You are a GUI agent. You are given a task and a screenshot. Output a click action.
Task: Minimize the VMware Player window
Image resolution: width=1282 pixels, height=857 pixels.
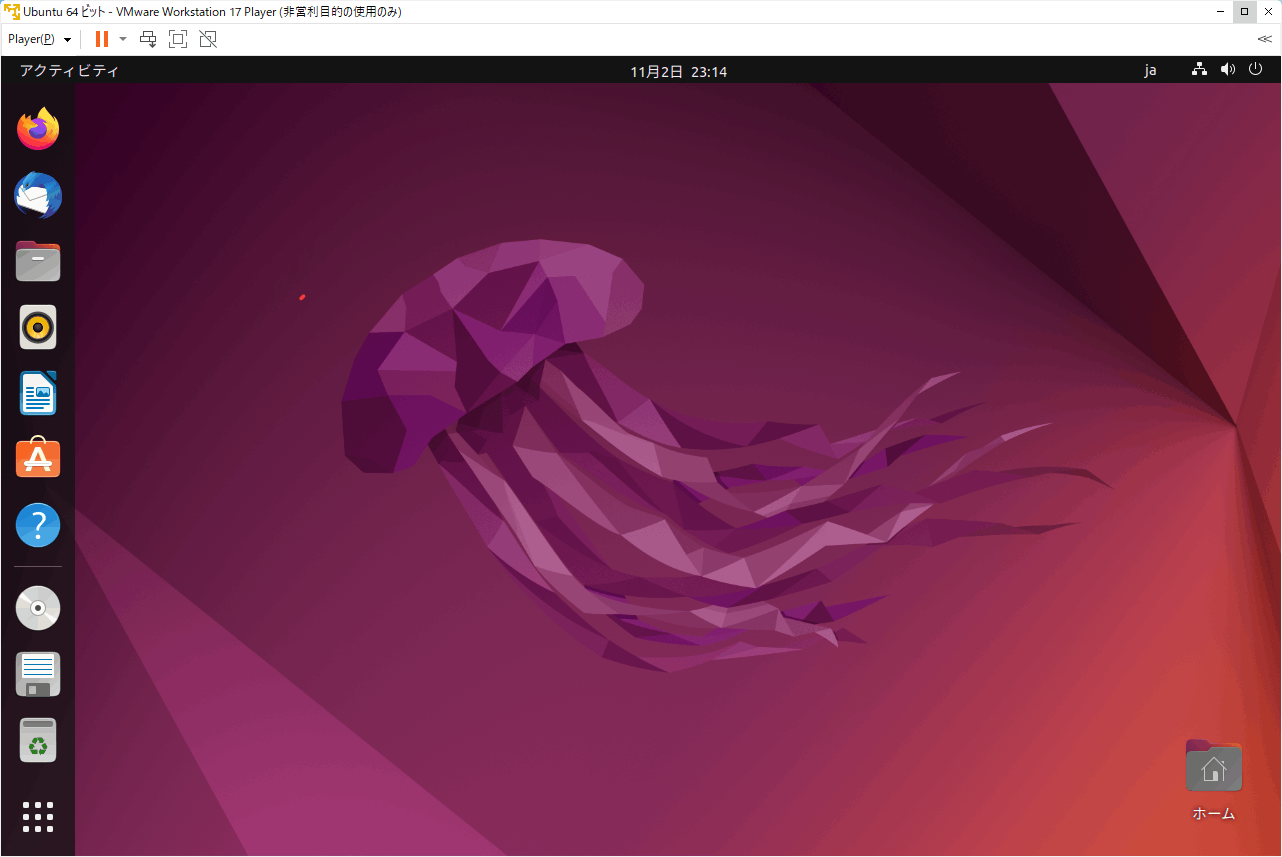click(1220, 12)
